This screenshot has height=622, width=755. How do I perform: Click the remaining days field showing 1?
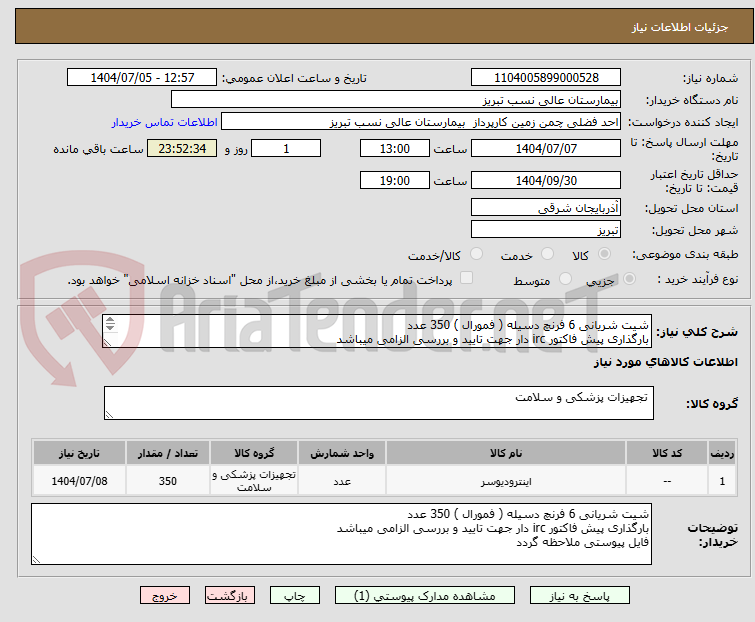[x=286, y=148]
